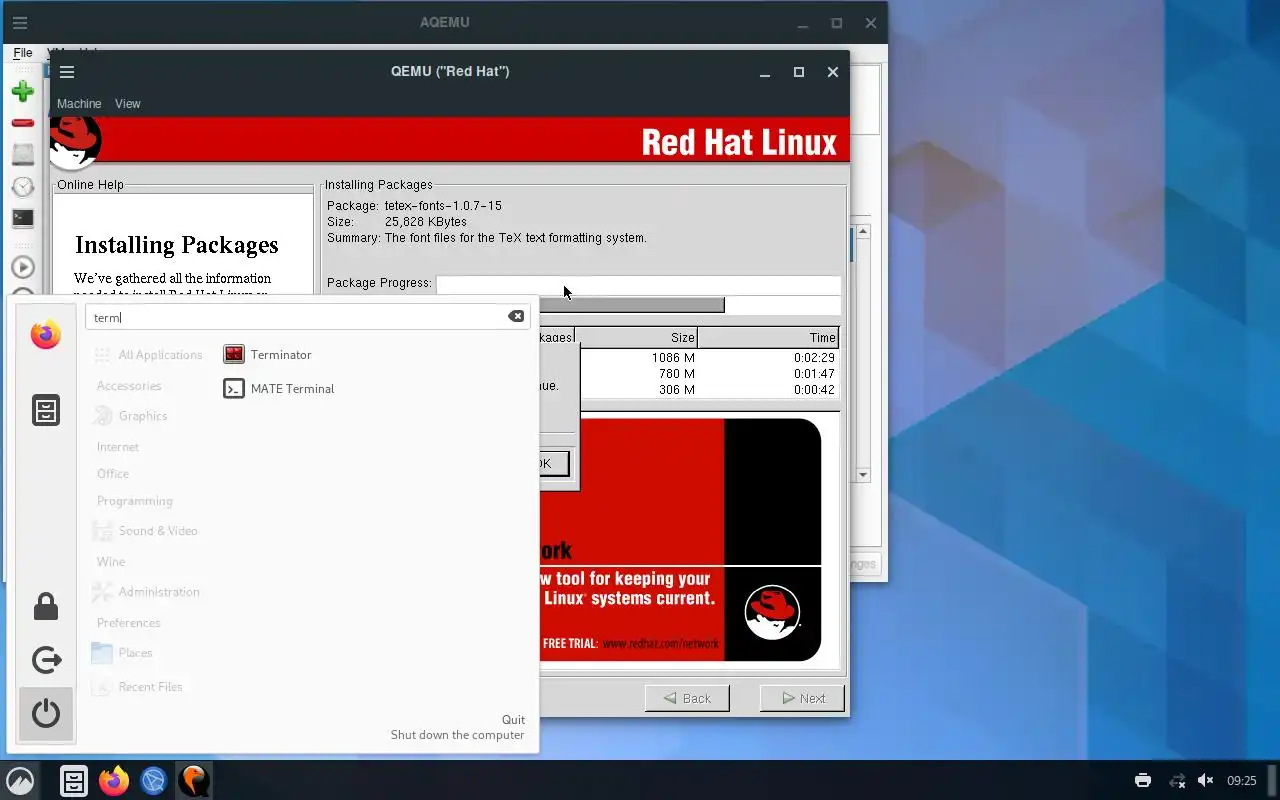Screen dimensions: 1280x800
Task: Click the Next button in installer
Action: [x=802, y=698]
